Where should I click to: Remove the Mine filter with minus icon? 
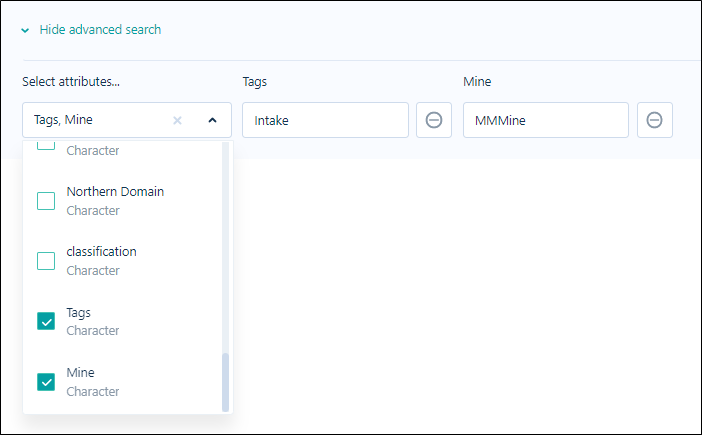coord(655,120)
